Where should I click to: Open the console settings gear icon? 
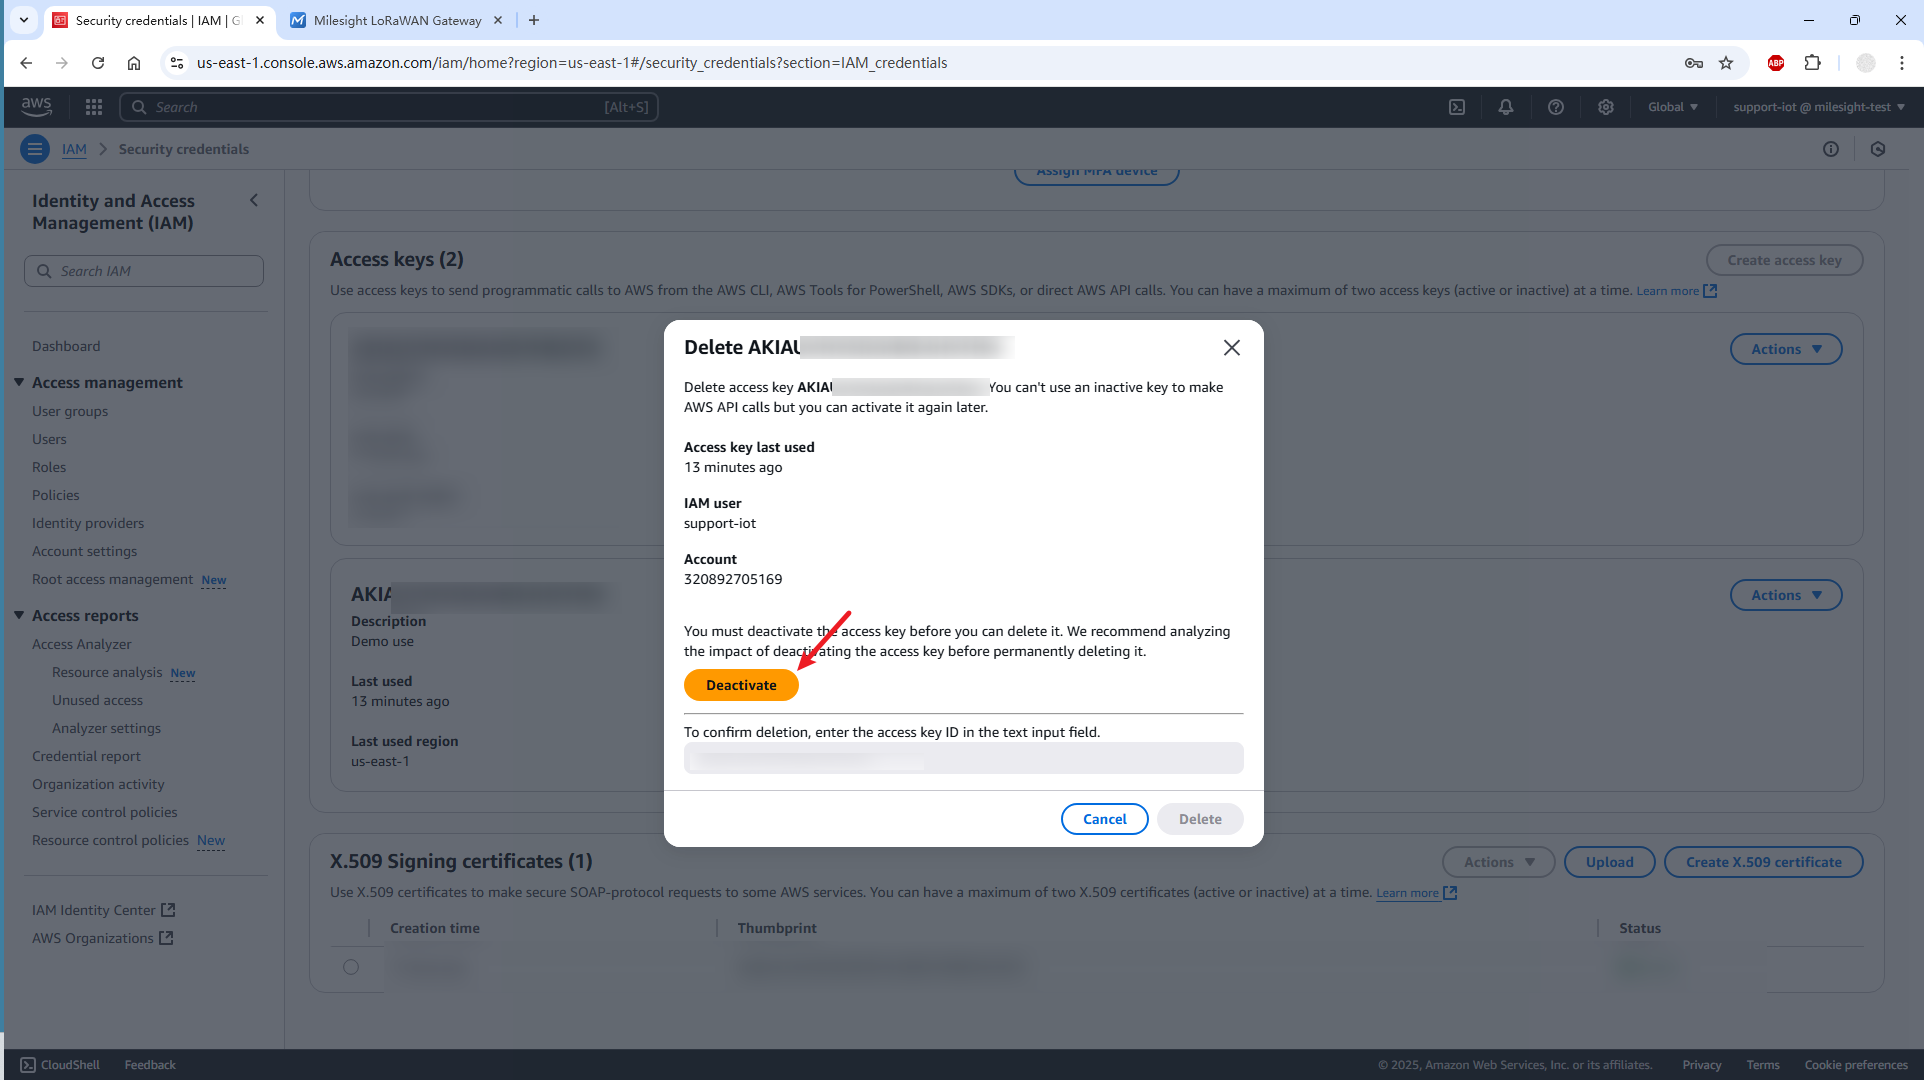1606,107
